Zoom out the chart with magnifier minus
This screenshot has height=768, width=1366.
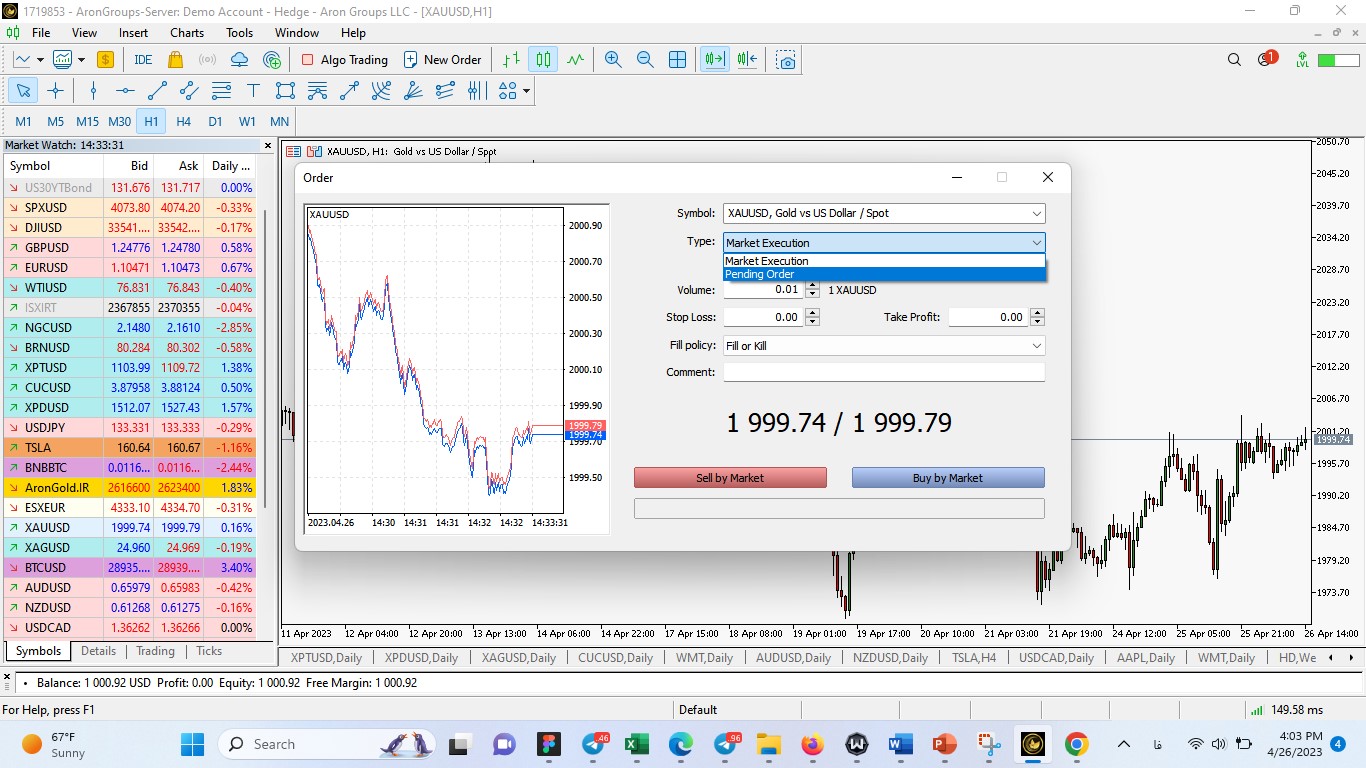click(x=645, y=60)
